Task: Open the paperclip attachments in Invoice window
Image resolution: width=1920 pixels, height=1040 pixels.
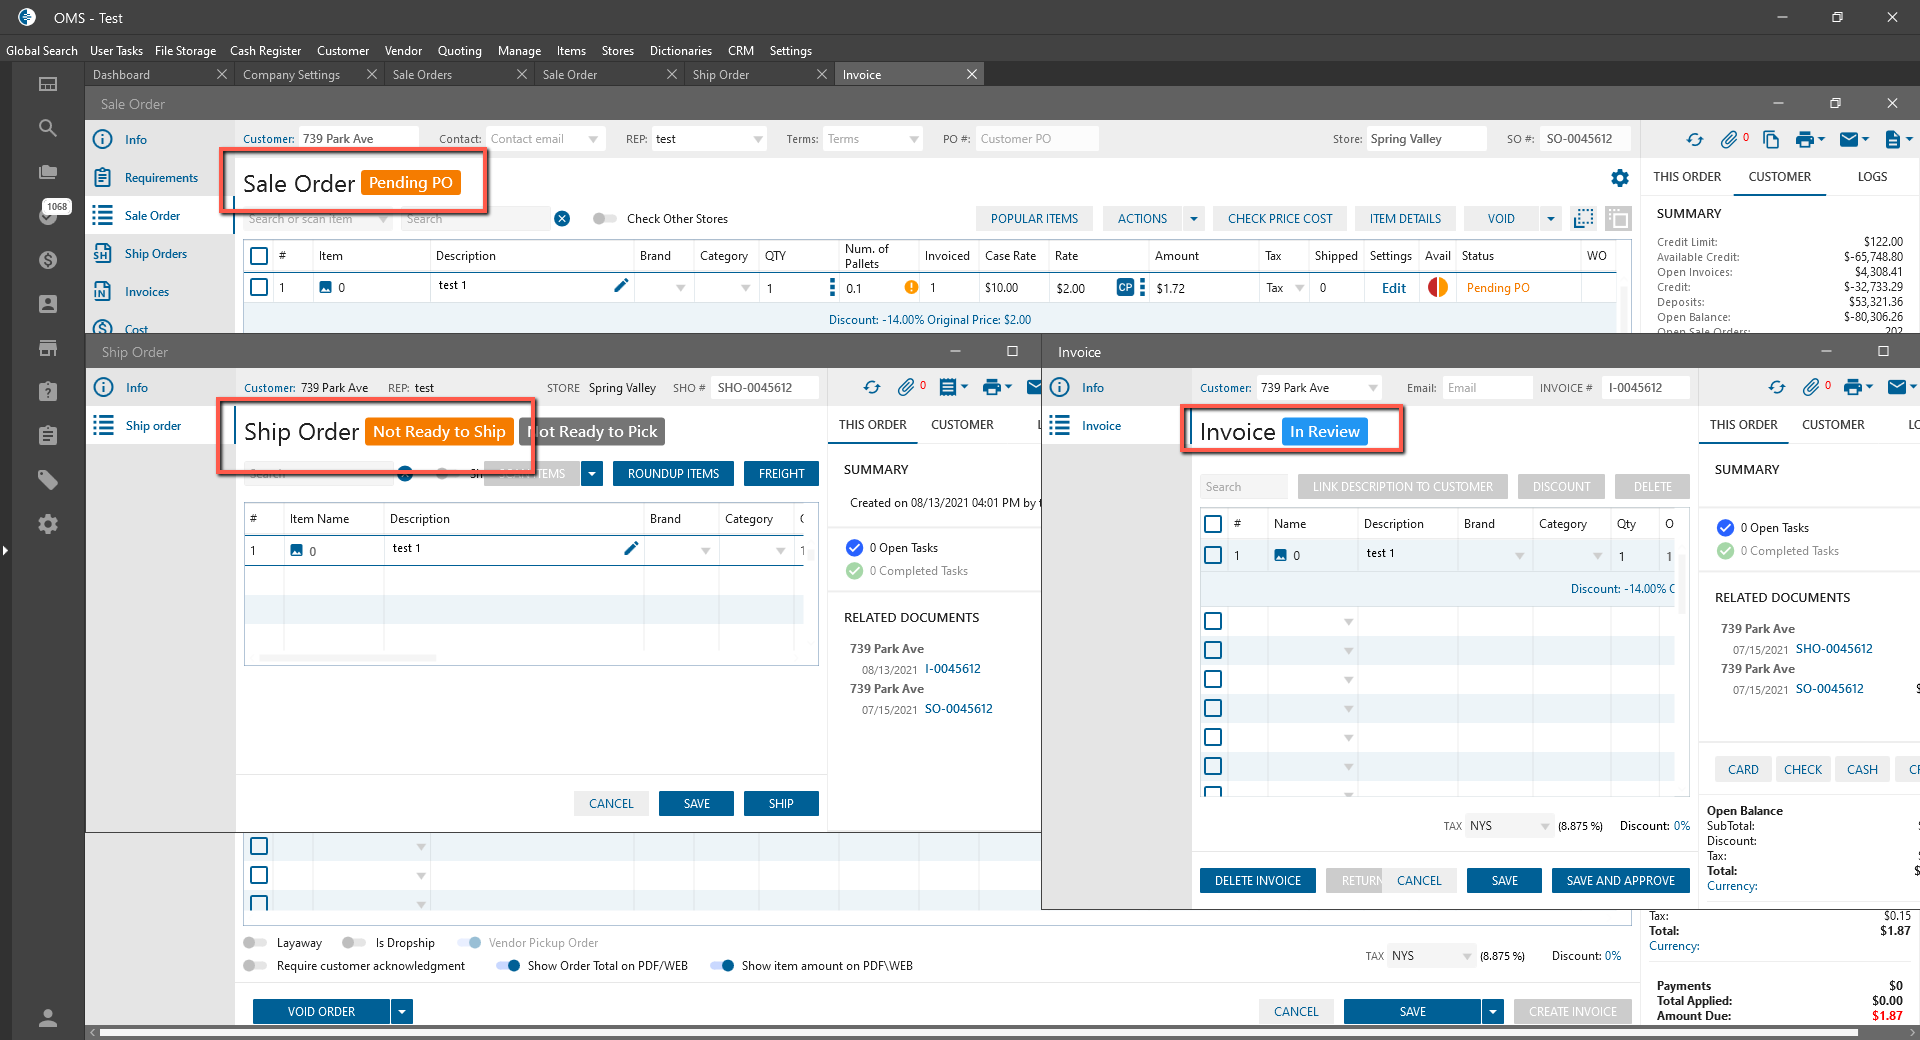Action: pyautogui.click(x=1811, y=388)
